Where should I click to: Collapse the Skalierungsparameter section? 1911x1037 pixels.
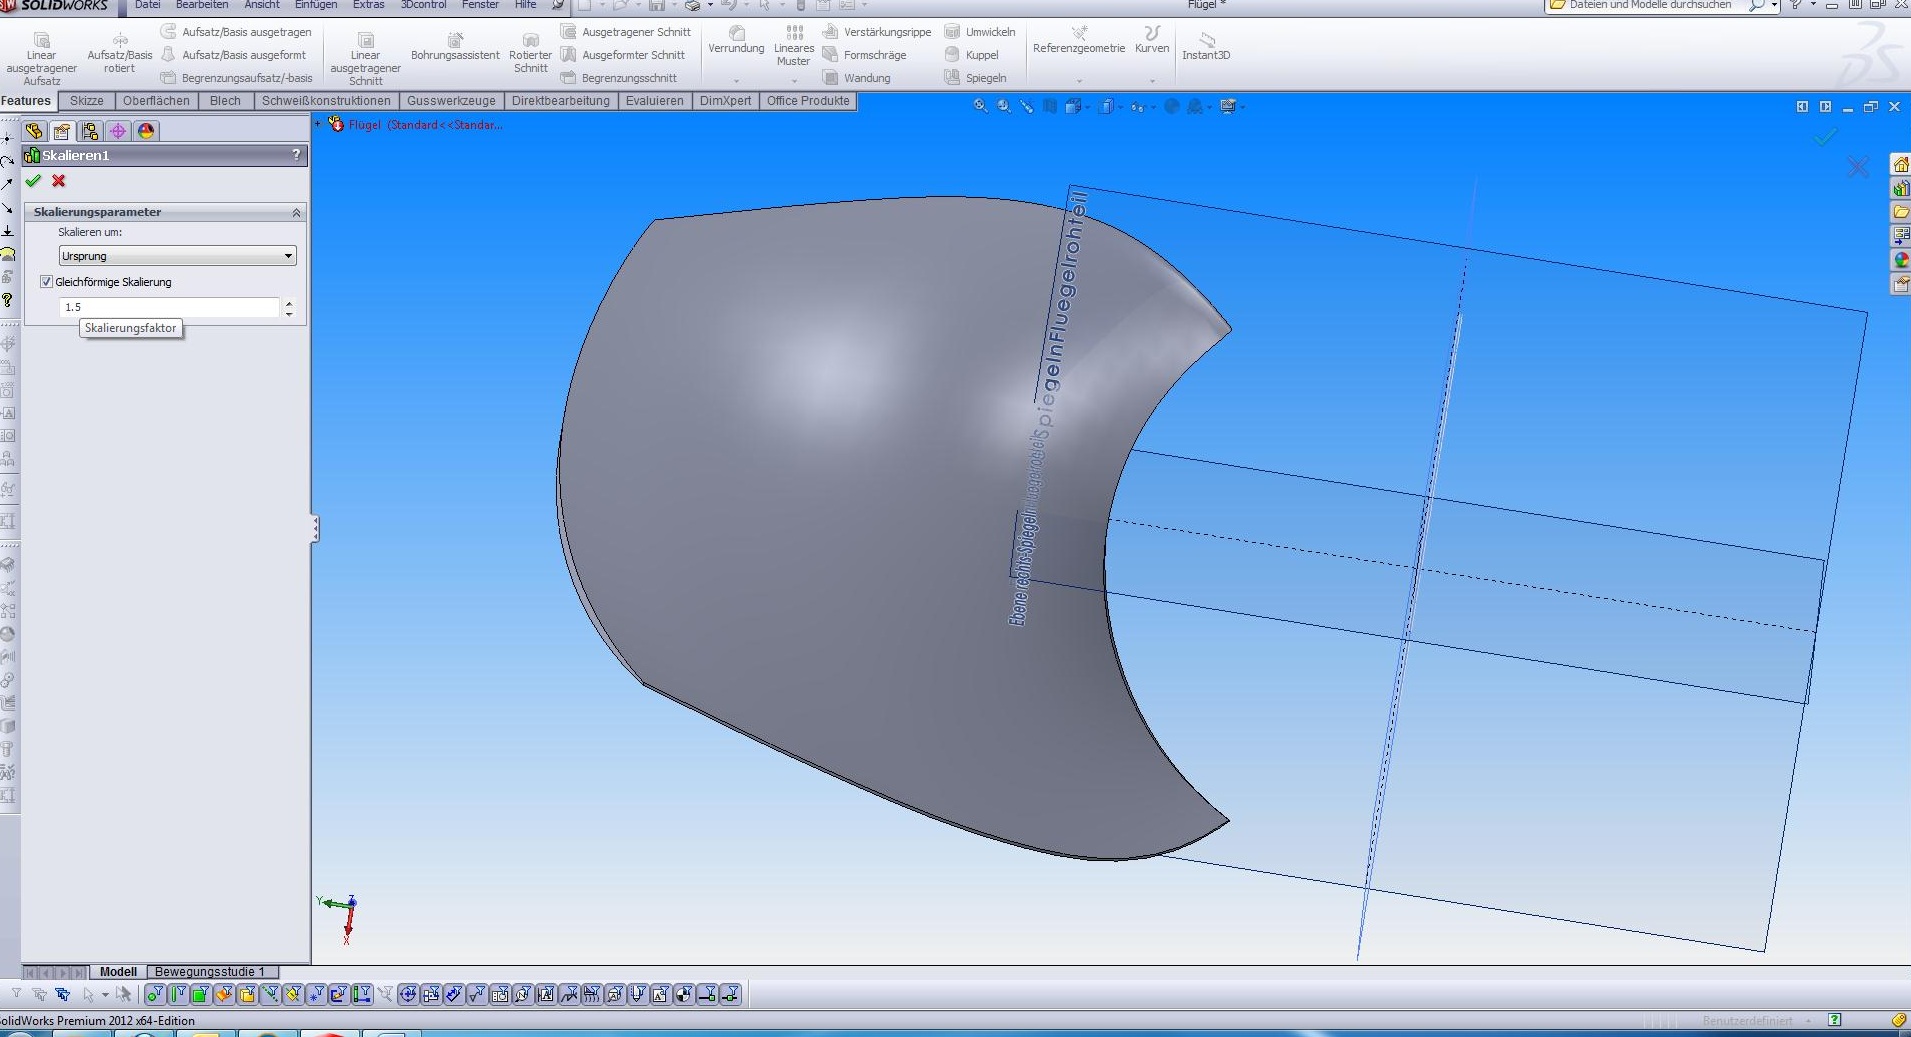tap(296, 212)
